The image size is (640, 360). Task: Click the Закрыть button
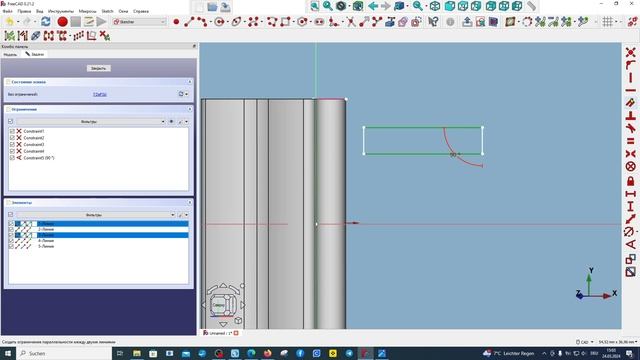pyautogui.click(x=98, y=68)
